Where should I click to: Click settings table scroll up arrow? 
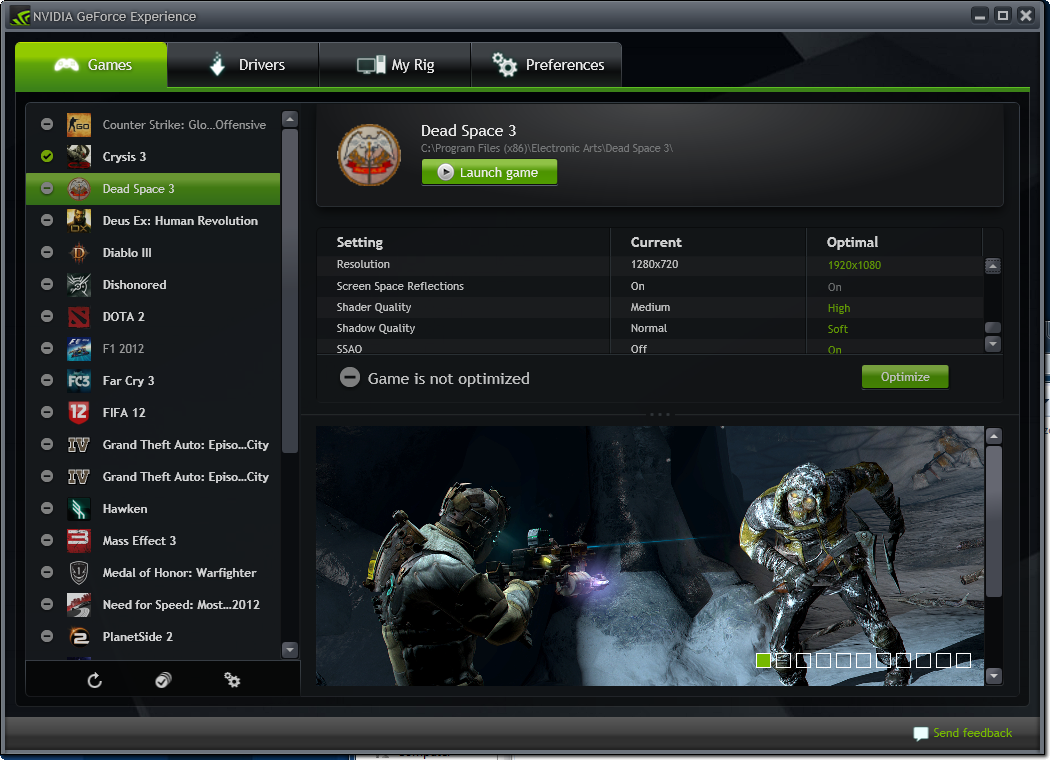(x=993, y=266)
